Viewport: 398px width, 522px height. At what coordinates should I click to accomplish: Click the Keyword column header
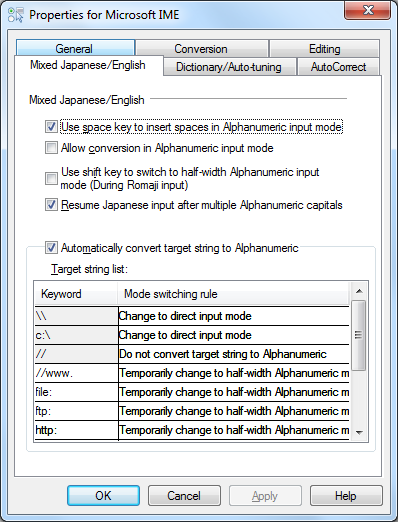coord(76,294)
